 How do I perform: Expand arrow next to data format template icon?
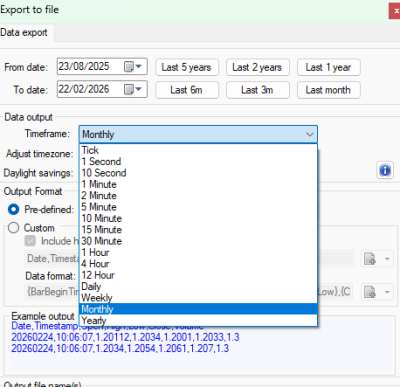pyautogui.click(x=387, y=292)
